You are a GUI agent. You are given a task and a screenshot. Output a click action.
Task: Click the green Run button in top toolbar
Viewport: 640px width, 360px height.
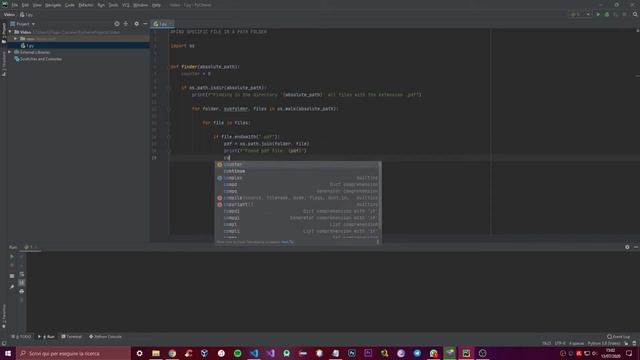pos(598,14)
